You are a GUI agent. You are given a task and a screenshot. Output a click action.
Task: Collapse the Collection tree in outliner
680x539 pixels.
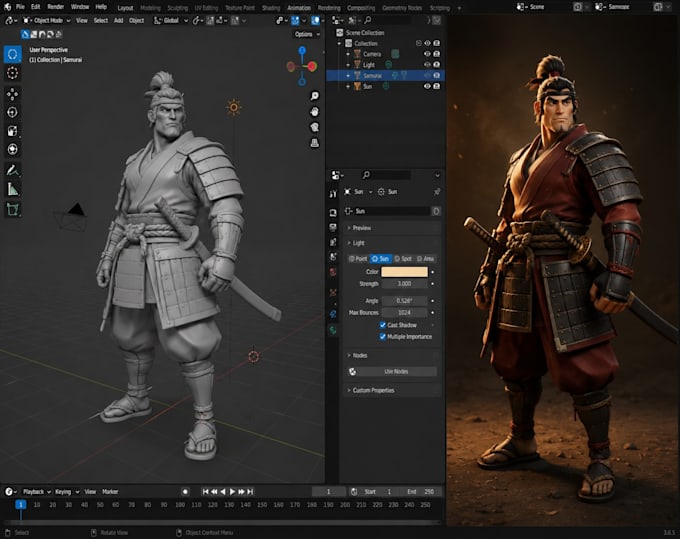pyautogui.click(x=340, y=43)
